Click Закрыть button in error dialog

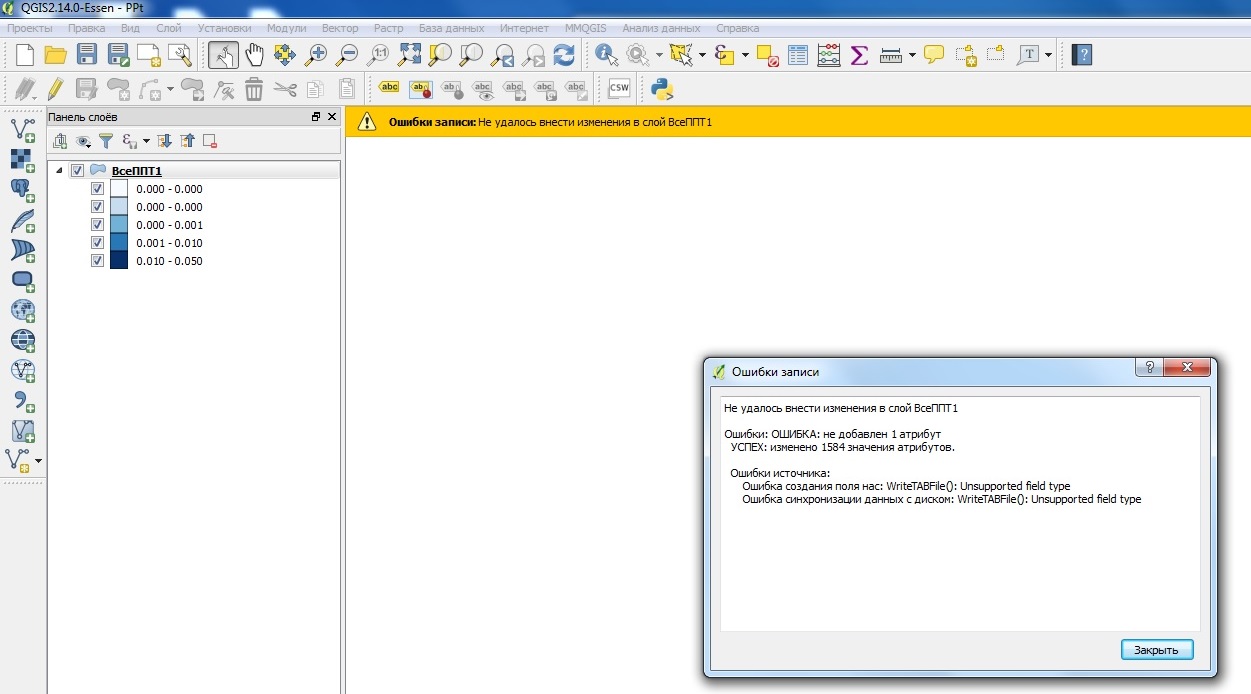tap(1157, 650)
